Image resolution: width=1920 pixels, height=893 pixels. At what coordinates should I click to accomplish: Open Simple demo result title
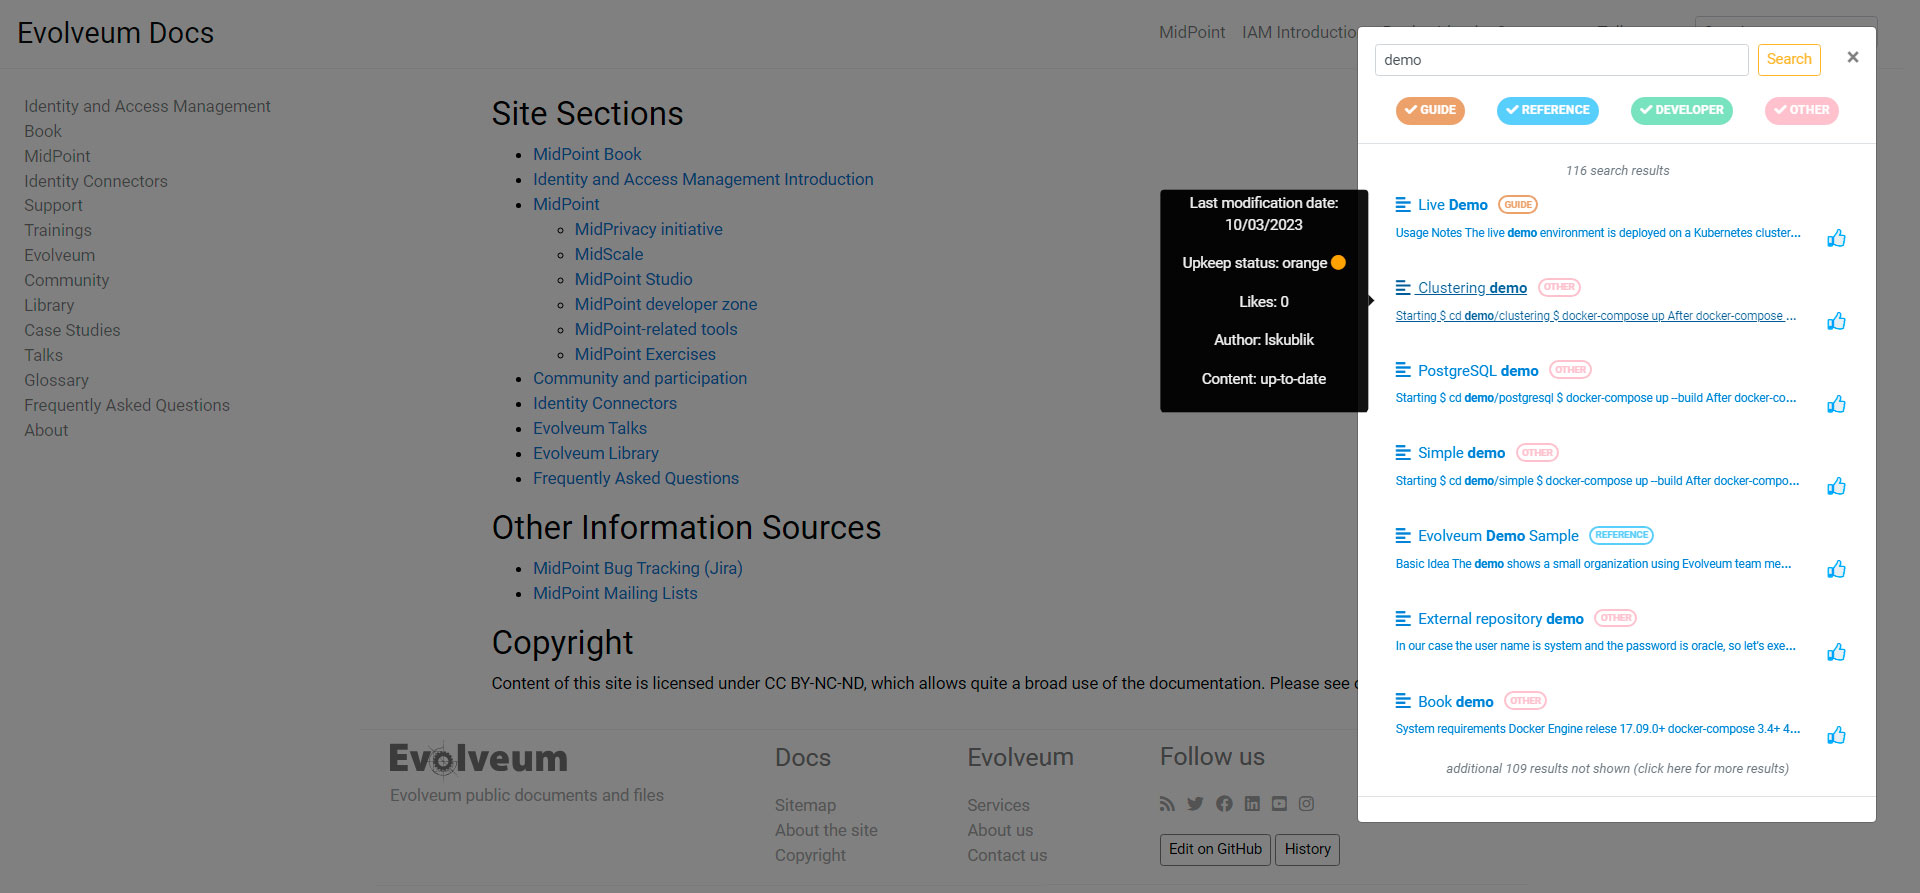point(1461,453)
